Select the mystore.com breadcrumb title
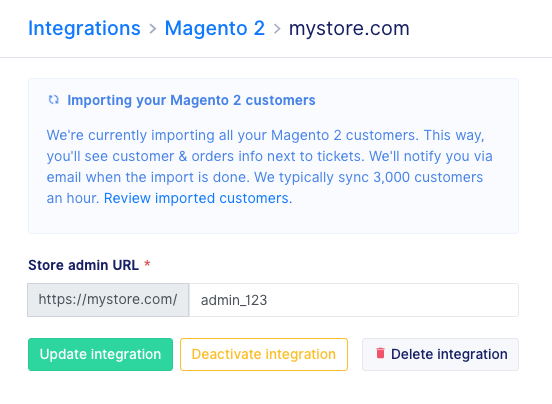 tap(349, 29)
